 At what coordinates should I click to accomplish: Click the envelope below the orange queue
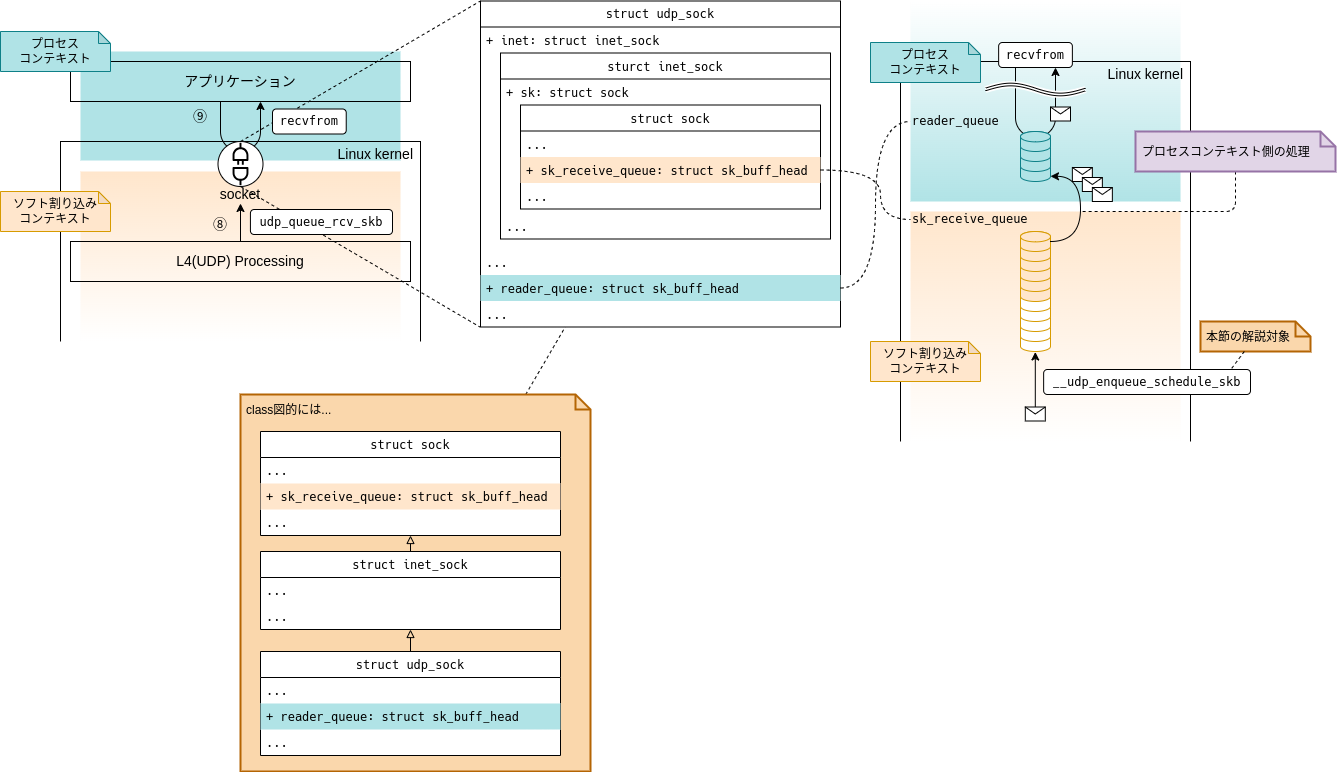coord(1035,414)
